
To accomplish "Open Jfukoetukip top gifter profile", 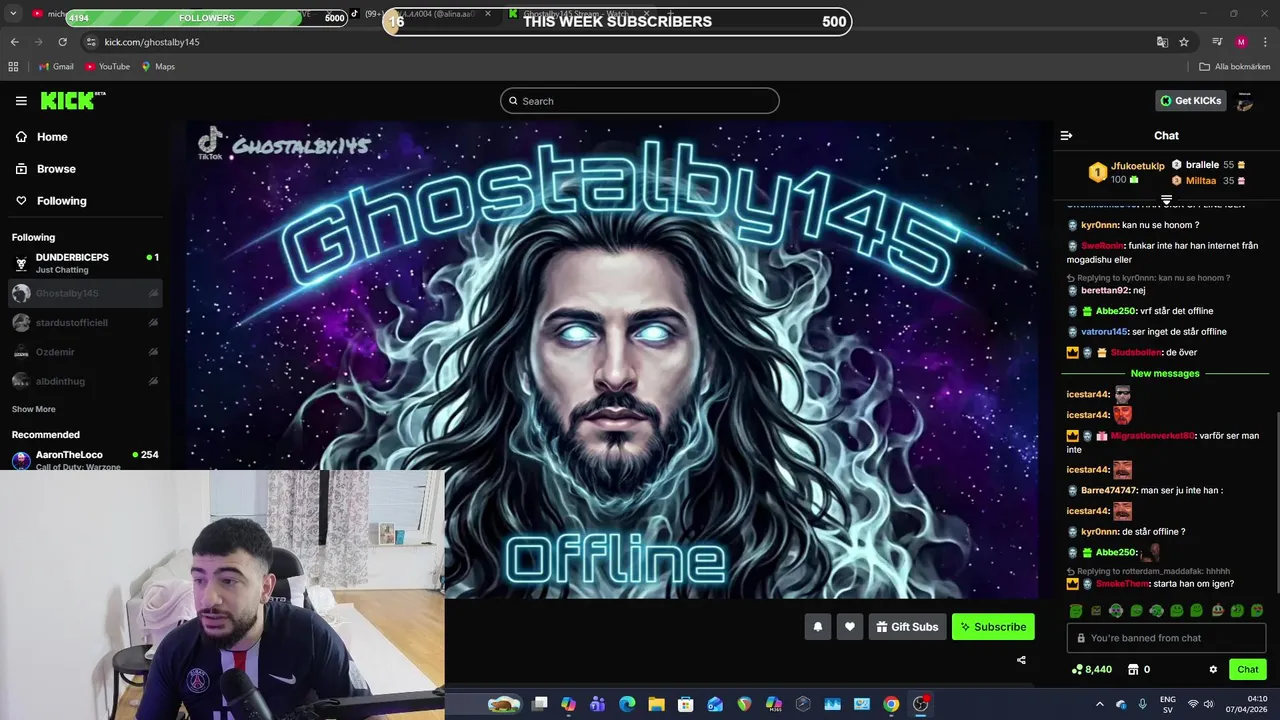I will [1137, 166].
